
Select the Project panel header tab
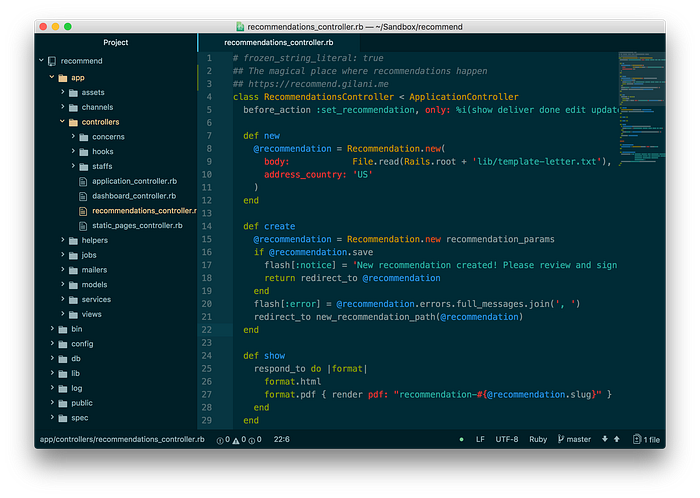(x=116, y=42)
